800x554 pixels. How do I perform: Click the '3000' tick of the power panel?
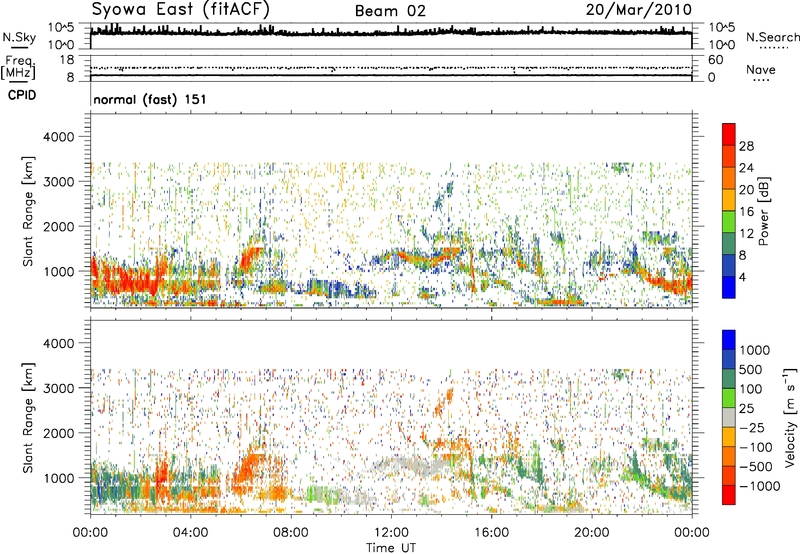click(x=58, y=182)
